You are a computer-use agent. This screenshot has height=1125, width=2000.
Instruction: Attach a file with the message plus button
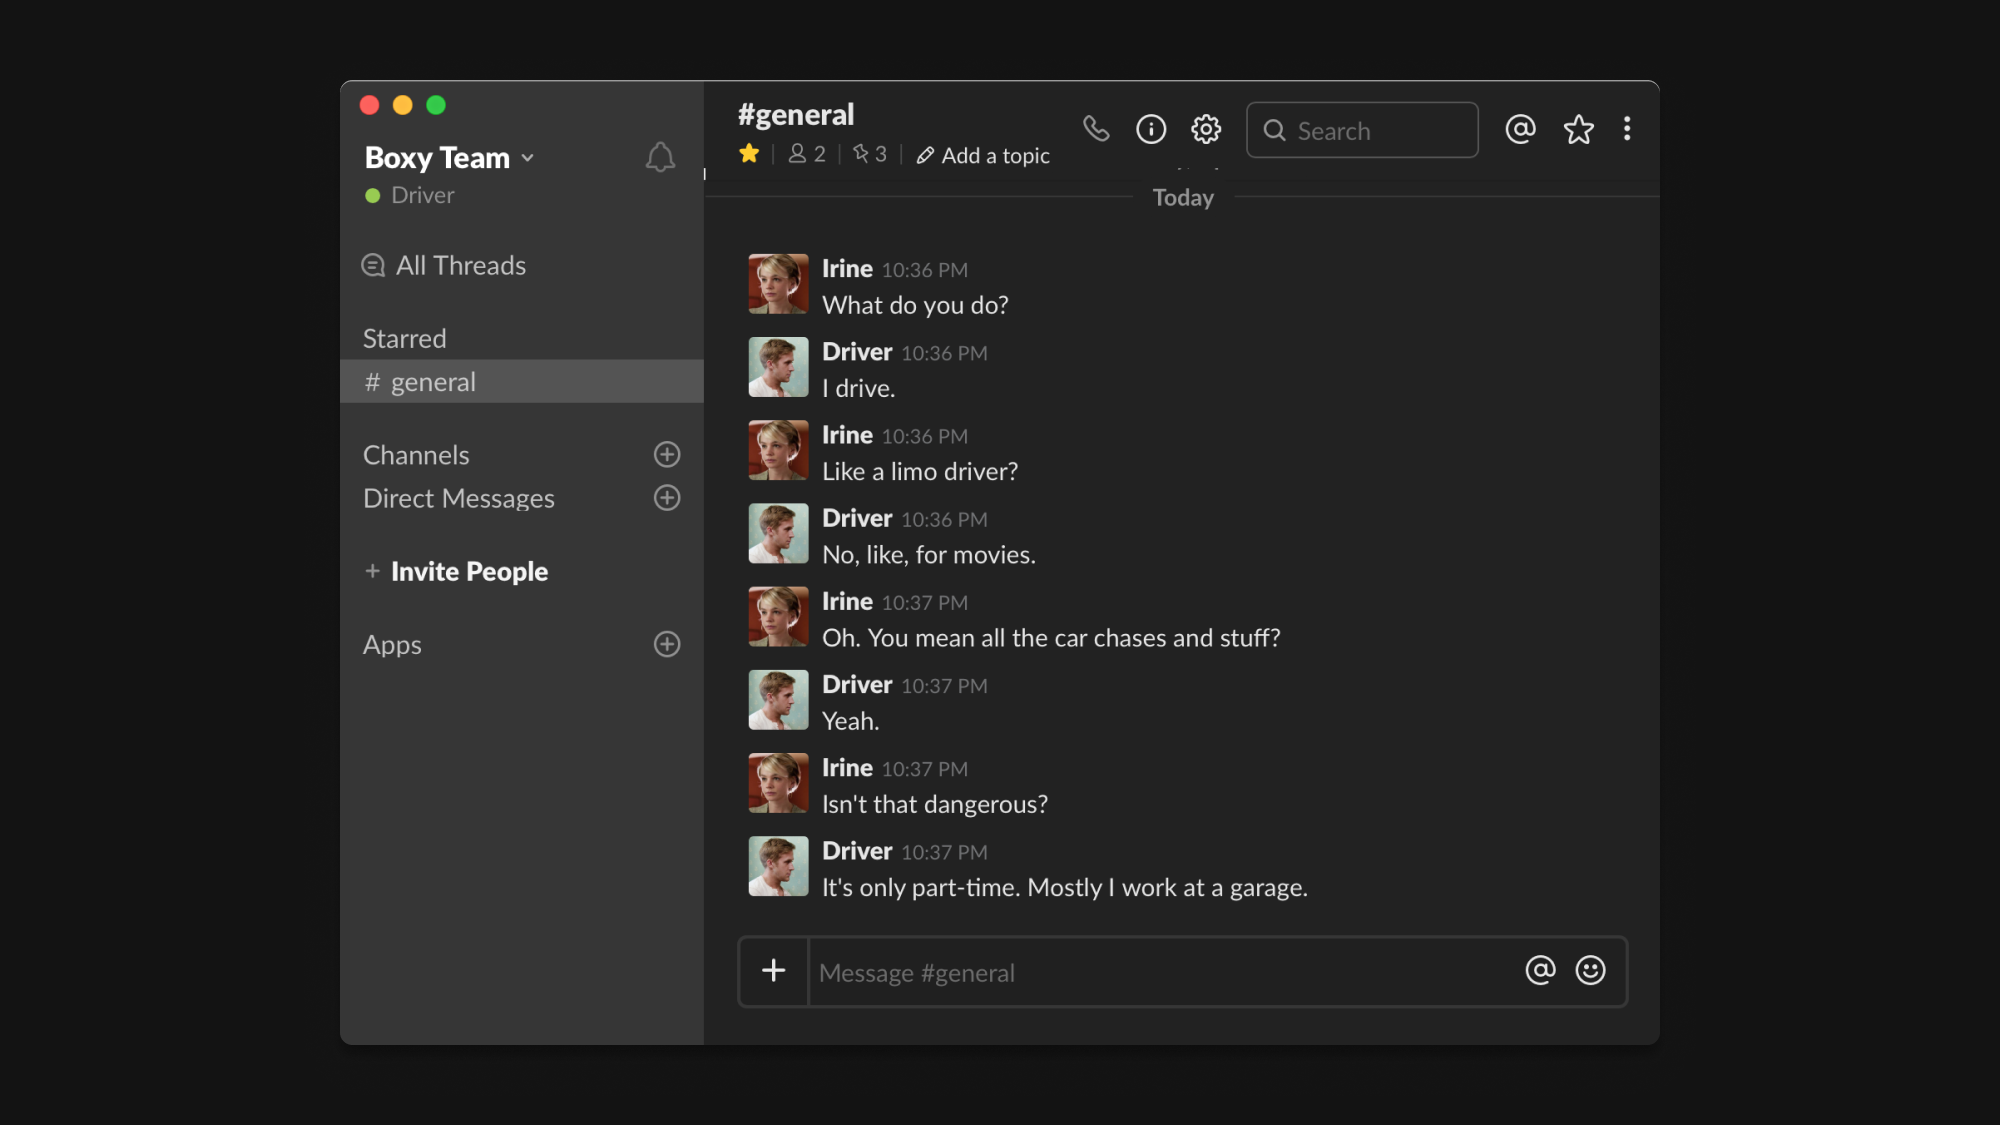point(773,971)
